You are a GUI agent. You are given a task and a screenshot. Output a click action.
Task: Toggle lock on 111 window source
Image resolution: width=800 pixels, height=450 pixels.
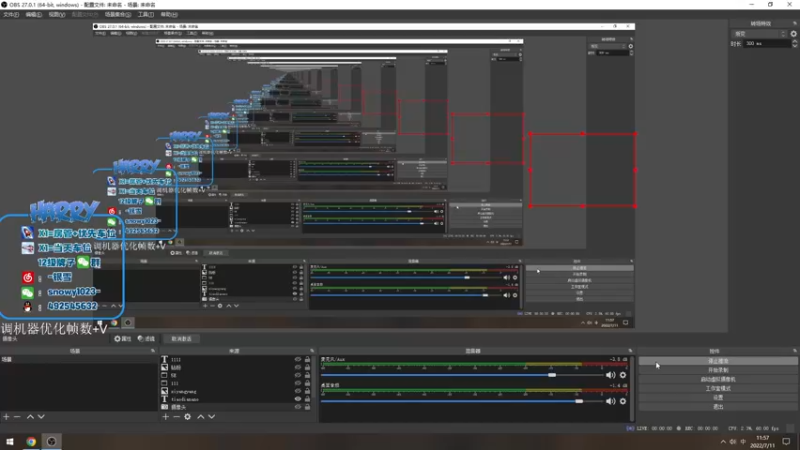pyautogui.click(x=307, y=383)
